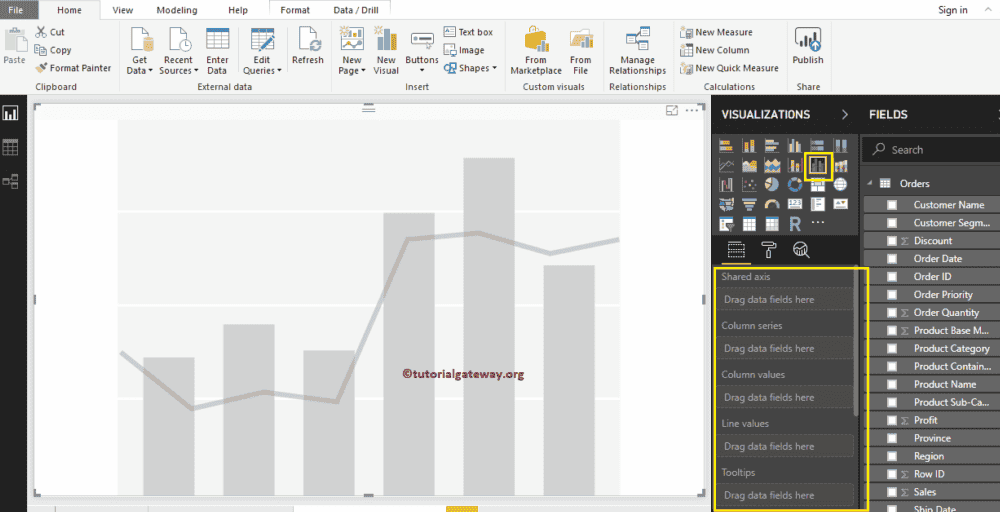Switch to the Modeling ribbon tab

tap(177, 10)
